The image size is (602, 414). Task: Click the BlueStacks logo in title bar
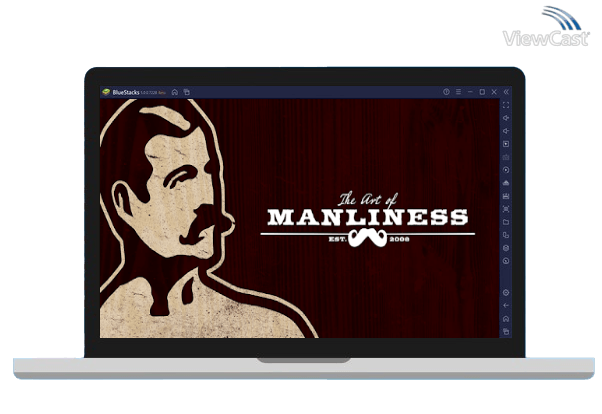click(106, 92)
